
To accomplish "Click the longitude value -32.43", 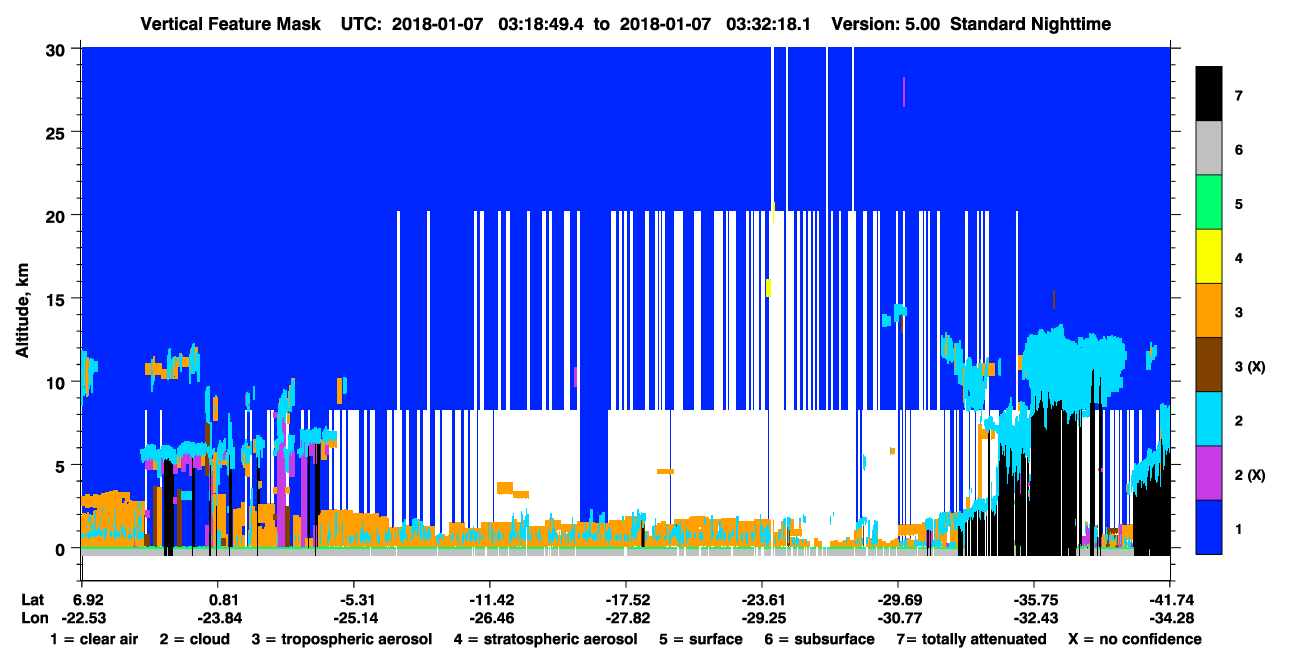I will (x=1034, y=617).
